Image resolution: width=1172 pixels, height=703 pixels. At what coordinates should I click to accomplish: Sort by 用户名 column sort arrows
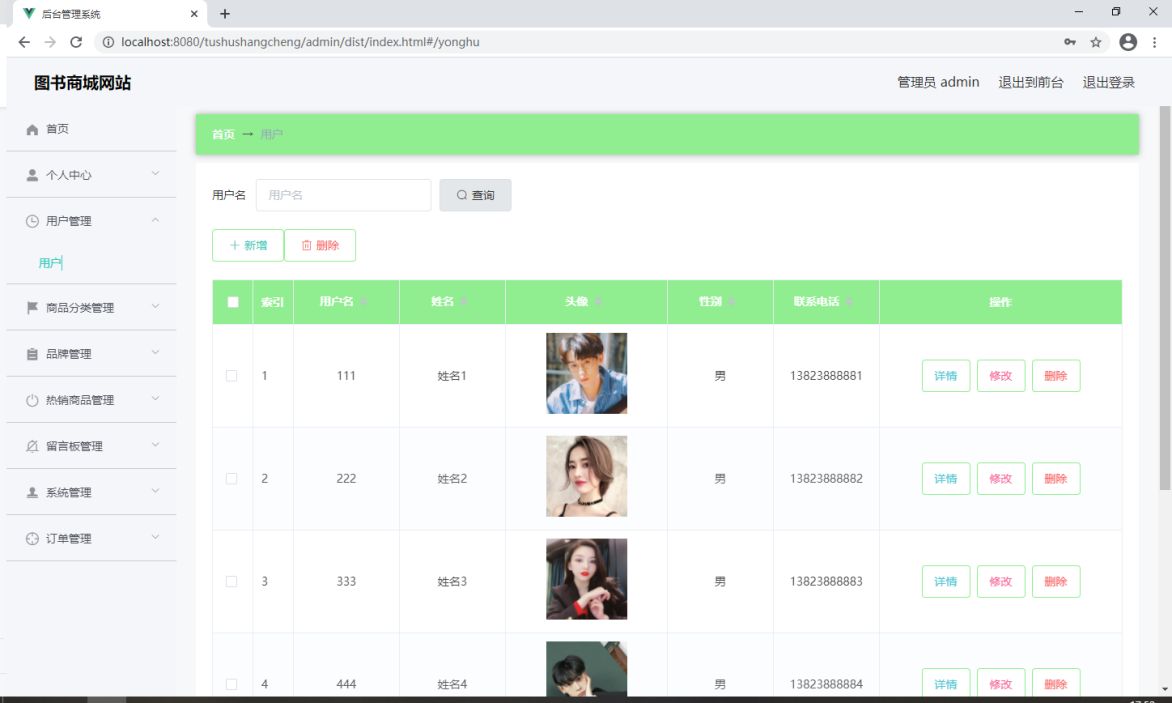(x=364, y=302)
